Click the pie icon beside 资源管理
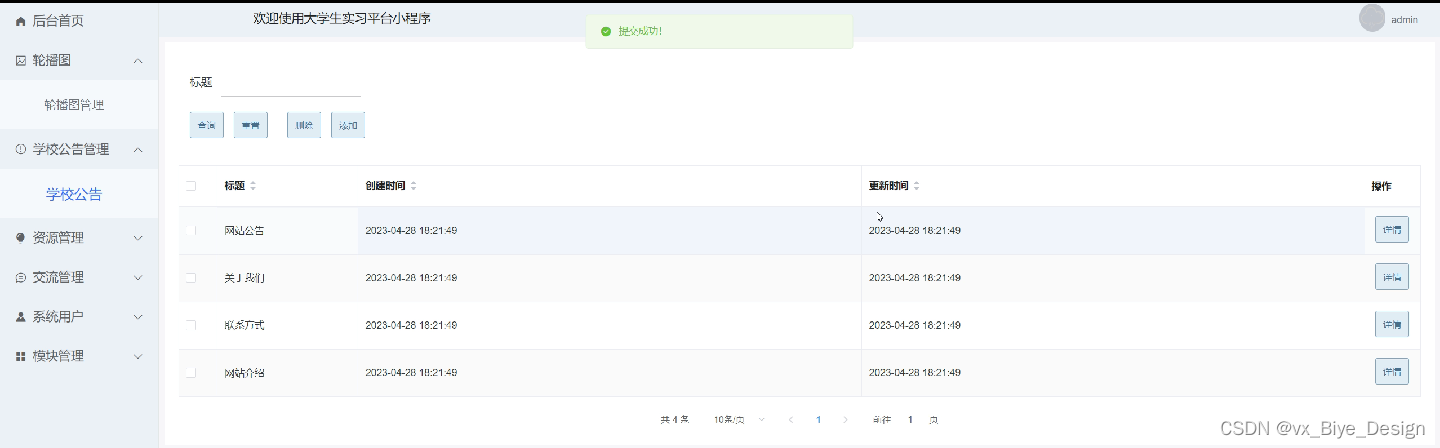Viewport: 1440px width, 448px height. click(x=21, y=238)
